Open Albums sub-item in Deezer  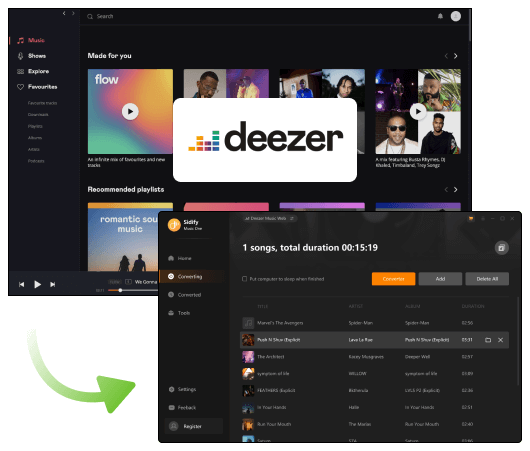[x=35, y=138]
